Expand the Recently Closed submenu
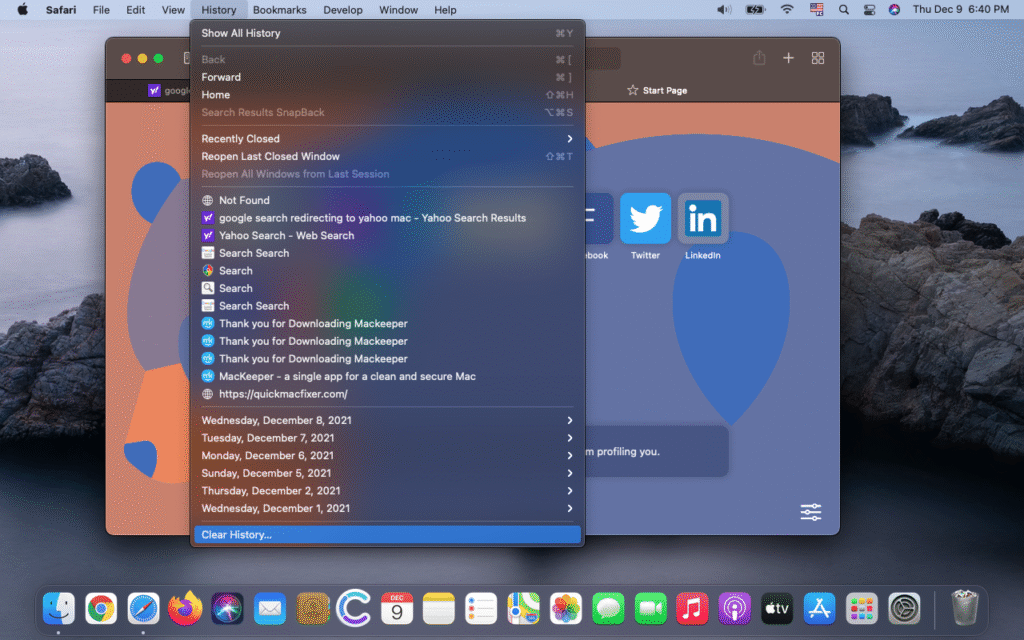The image size is (1024, 640). click(x=386, y=139)
